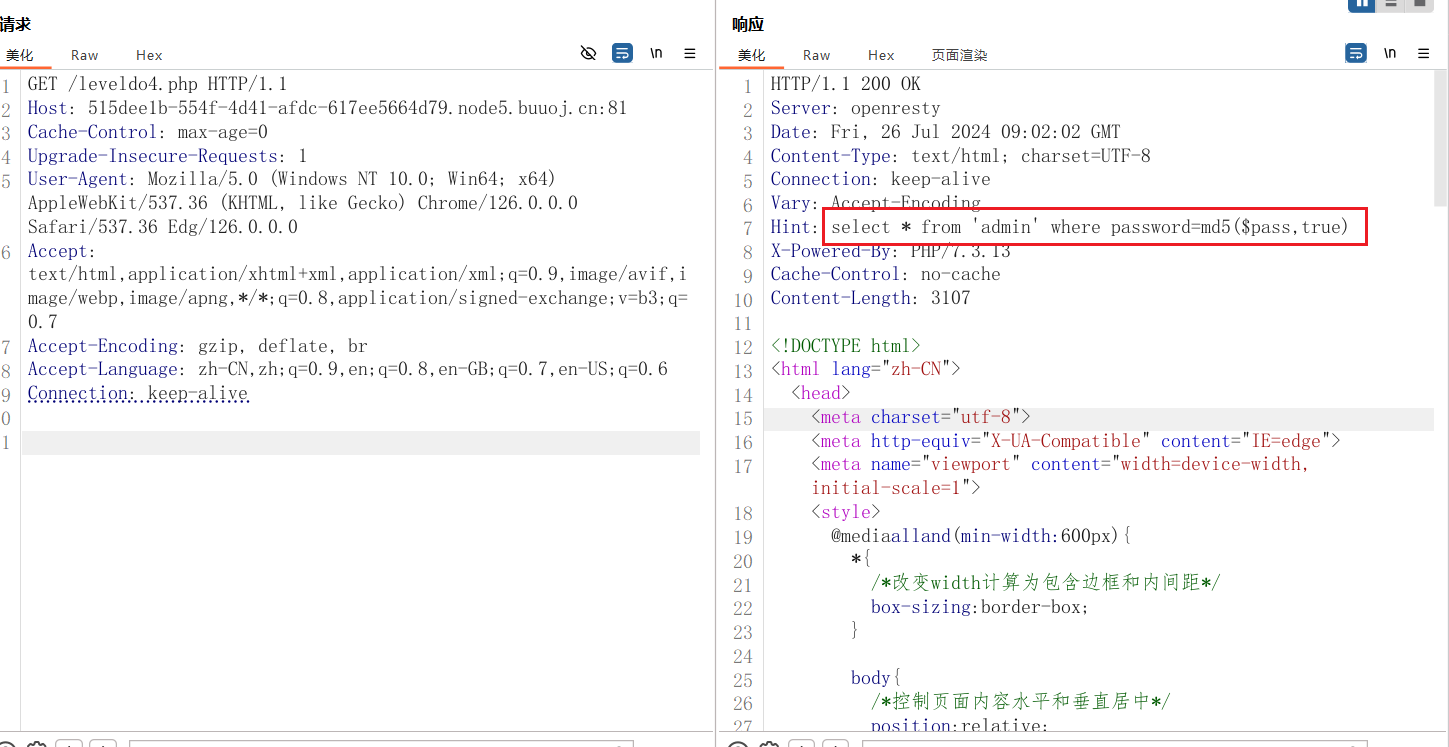Click the HTTP/1.1 200 OK status line
The height and width of the screenshot is (747, 1449).
tap(845, 84)
